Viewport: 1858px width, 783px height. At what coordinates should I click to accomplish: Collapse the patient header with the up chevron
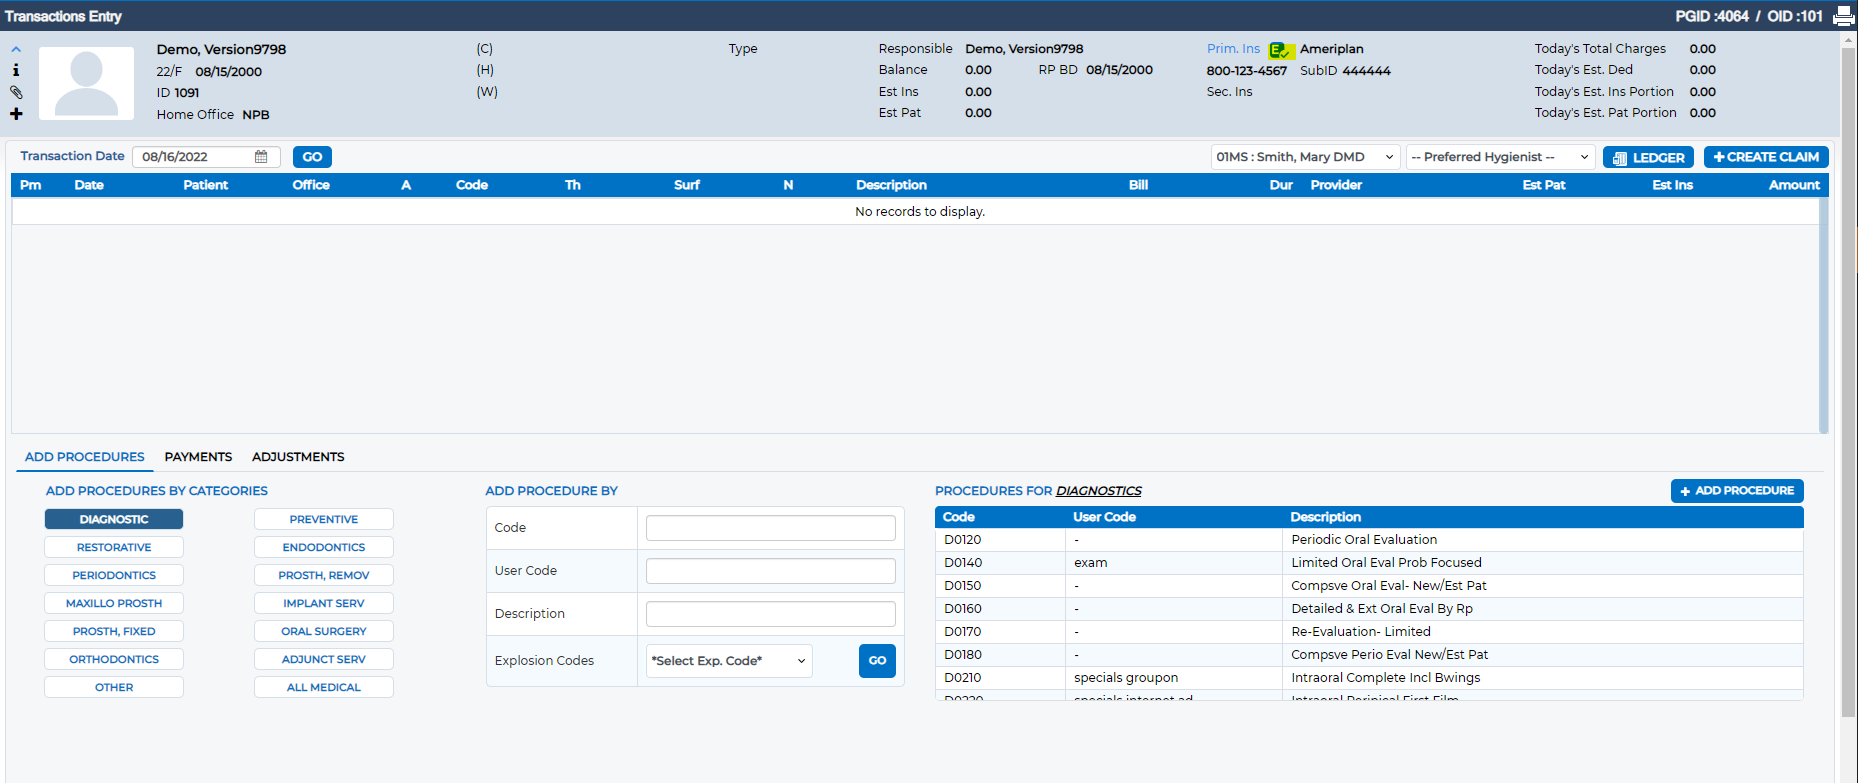point(16,49)
